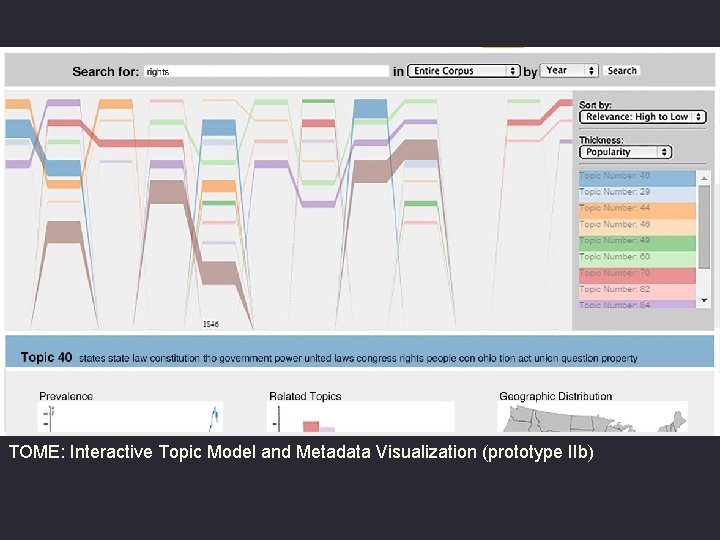Click the topic list scroll-up arrow
The image size is (720, 540).
point(704,178)
